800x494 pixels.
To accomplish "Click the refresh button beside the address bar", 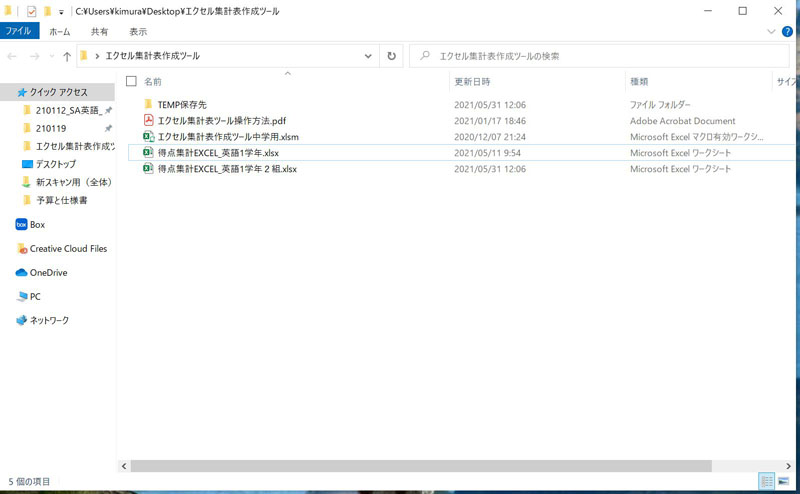I will point(392,56).
